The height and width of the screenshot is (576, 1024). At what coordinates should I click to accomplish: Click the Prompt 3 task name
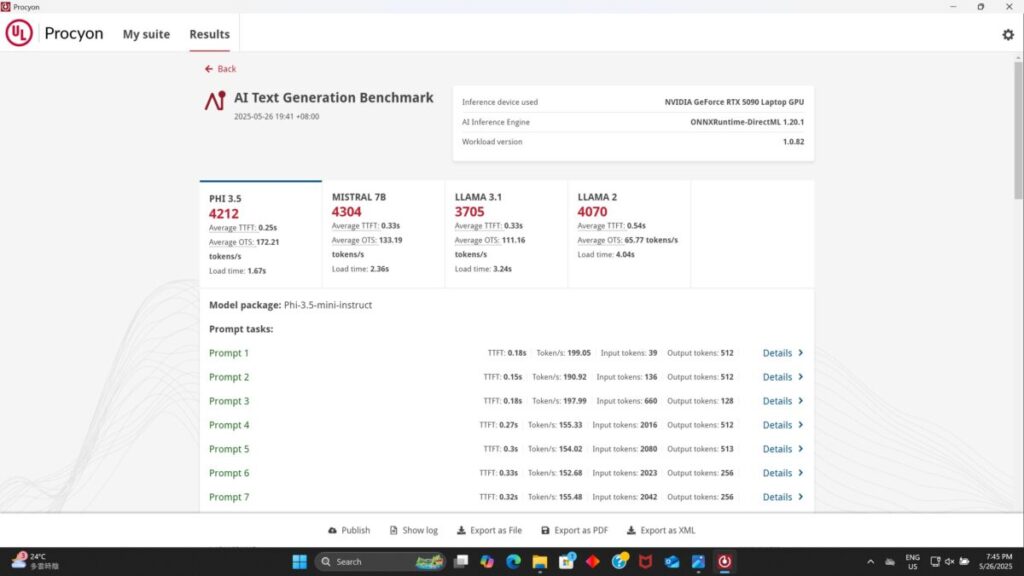(229, 401)
